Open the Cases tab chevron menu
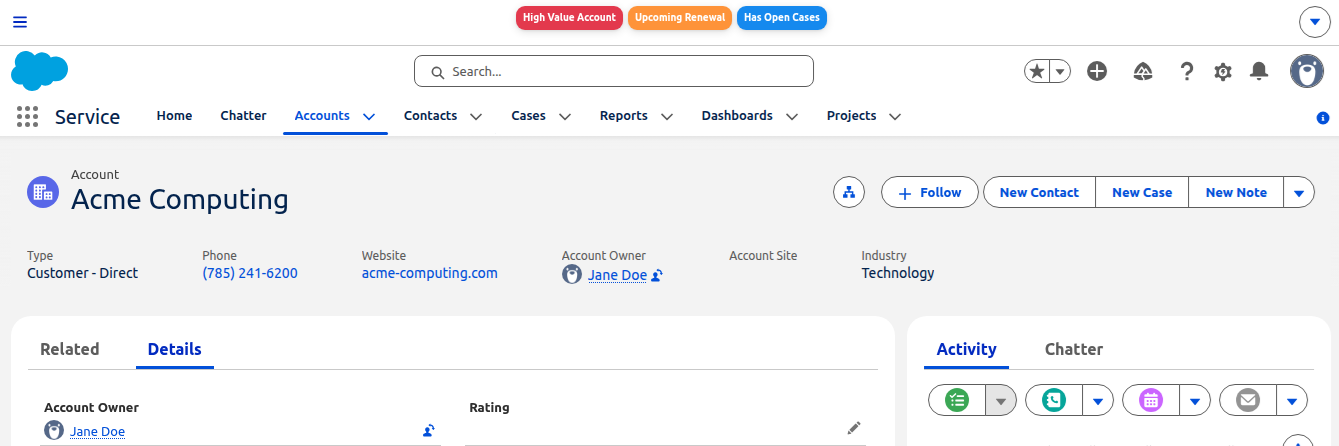 coord(565,116)
